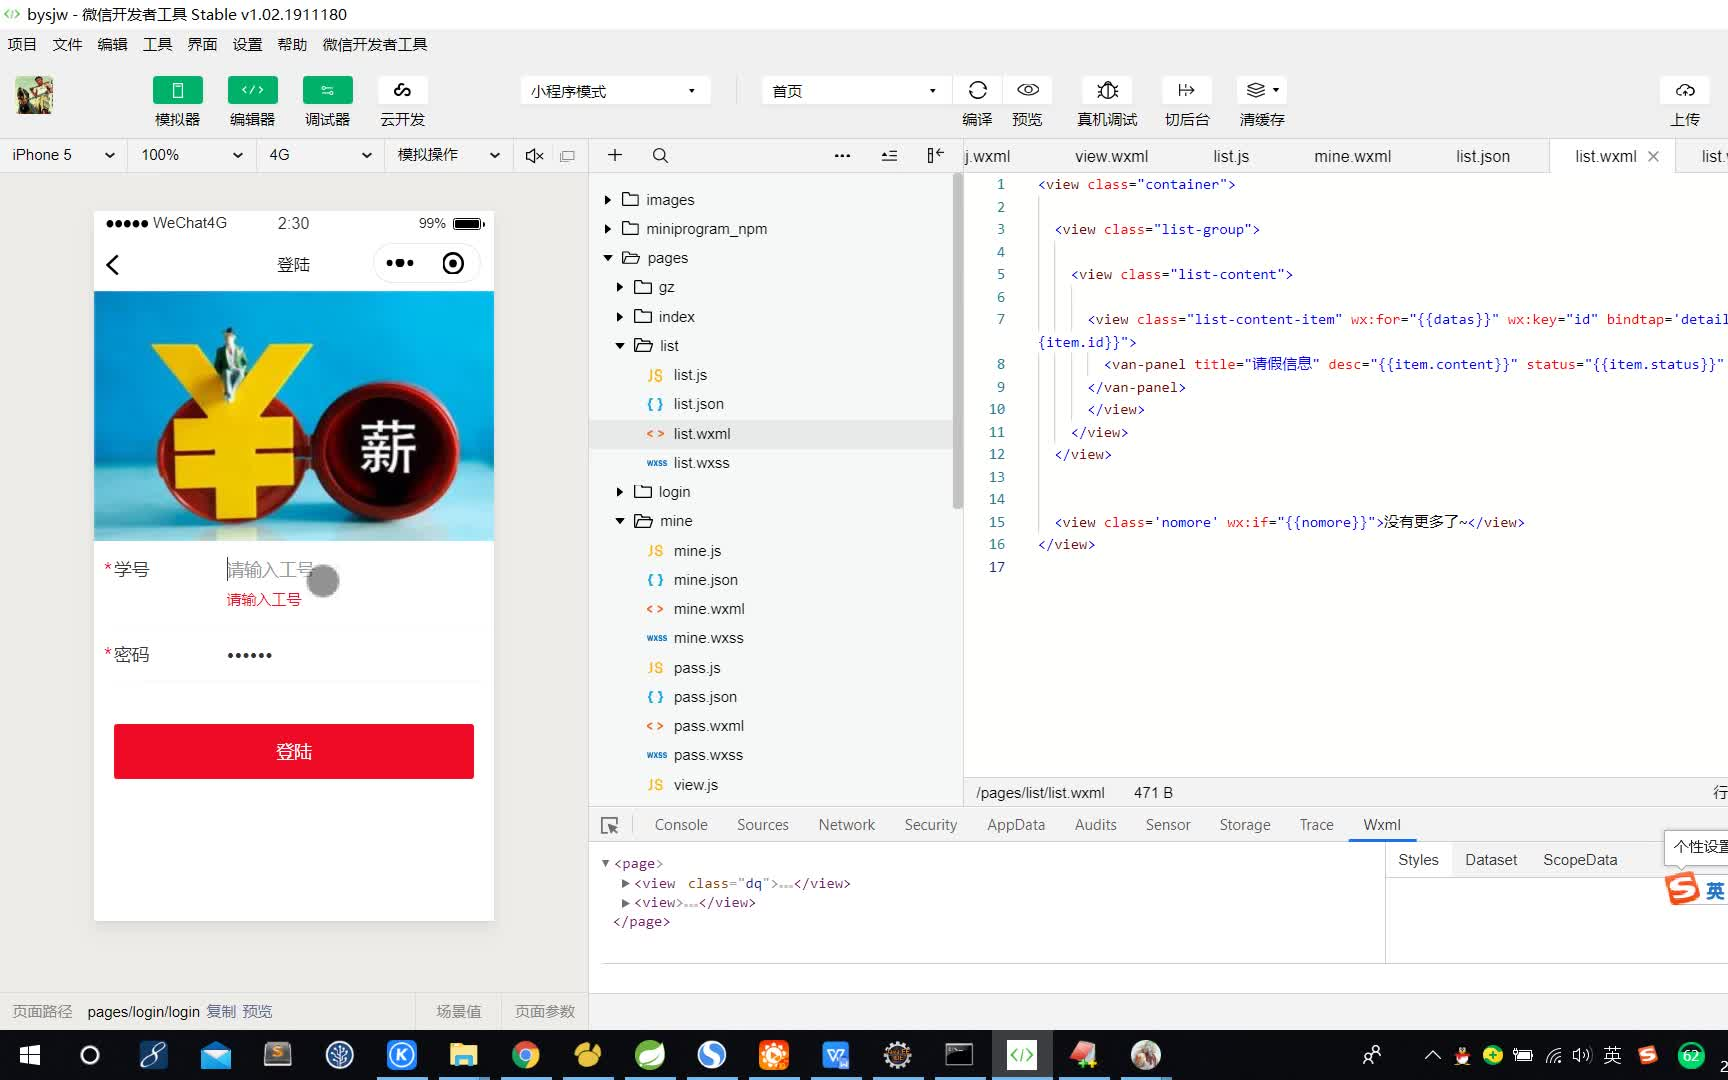1728x1080 pixels.
Task: Open pass.js in file tree
Action: tap(697, 668)
